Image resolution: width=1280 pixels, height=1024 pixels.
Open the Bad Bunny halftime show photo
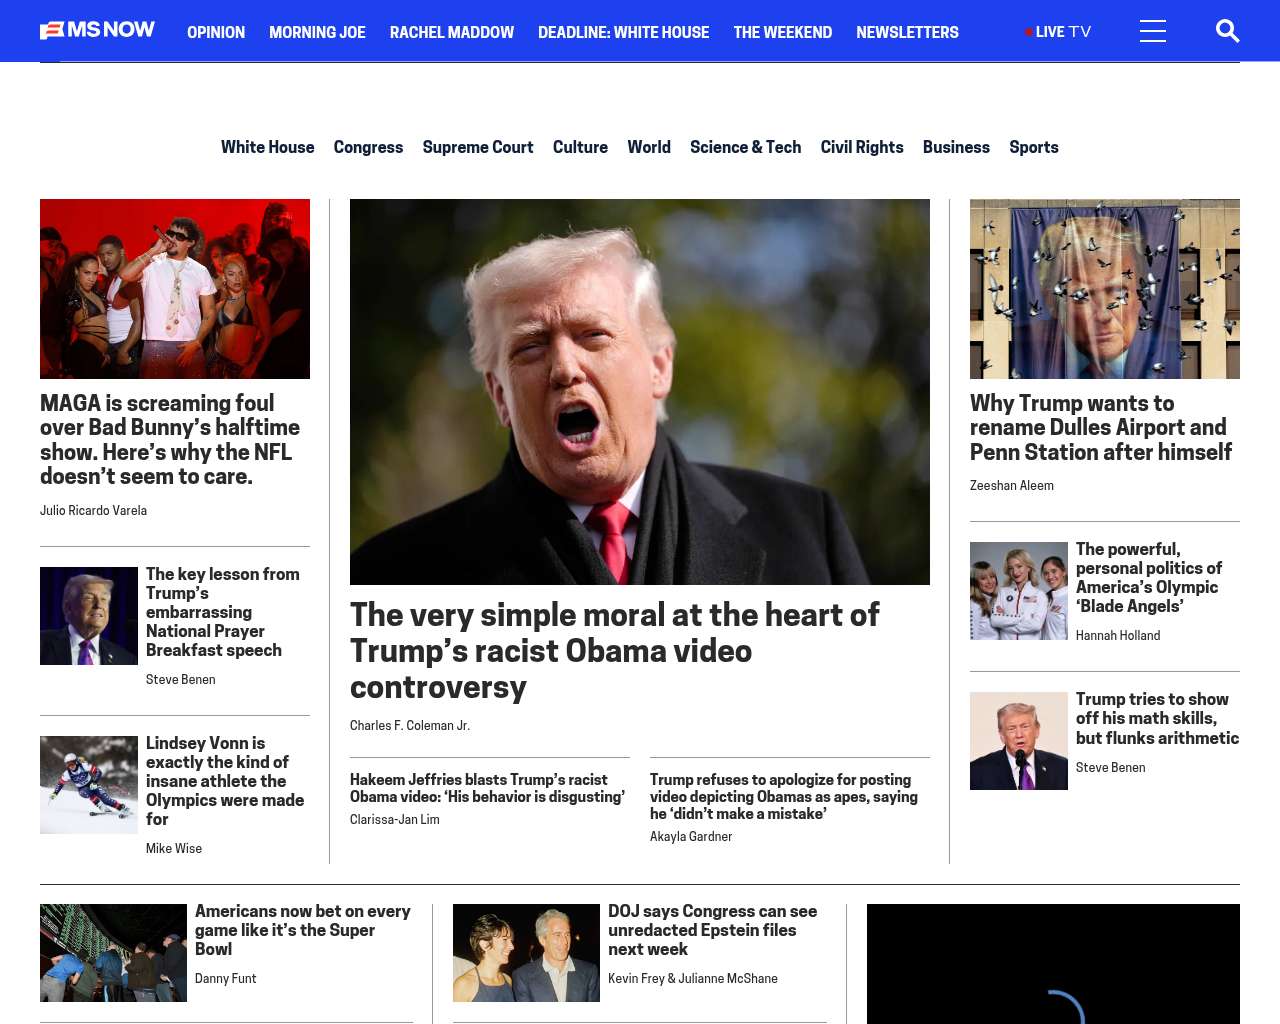tap(175, 289)
